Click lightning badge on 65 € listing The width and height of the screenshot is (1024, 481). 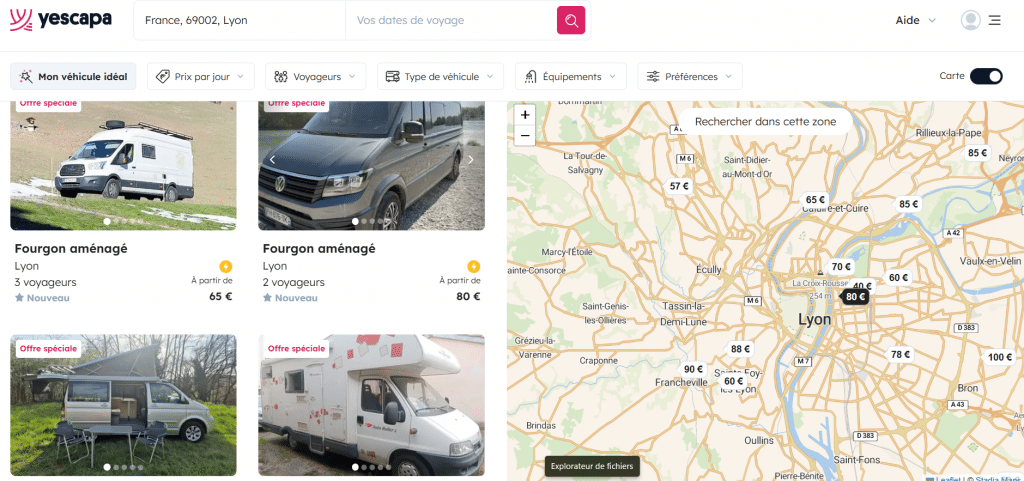(226, 266)
